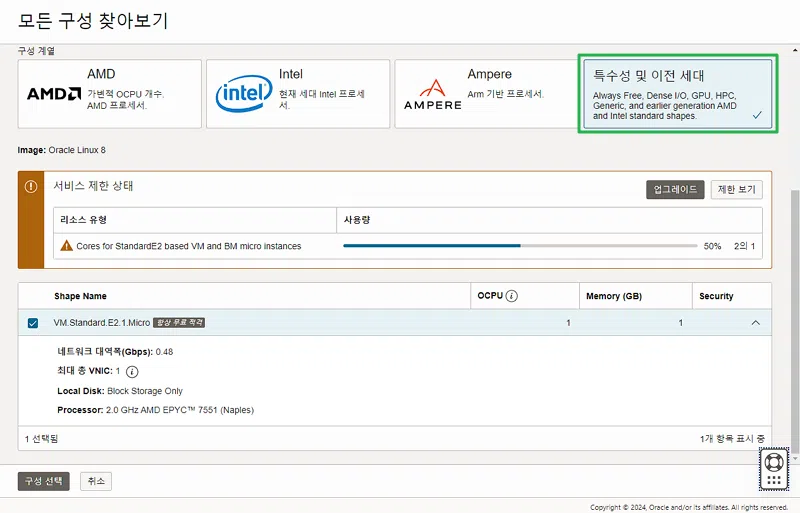The image size is (800, 513).
Task: Click the max VNIC info icon
Action: 132,372
